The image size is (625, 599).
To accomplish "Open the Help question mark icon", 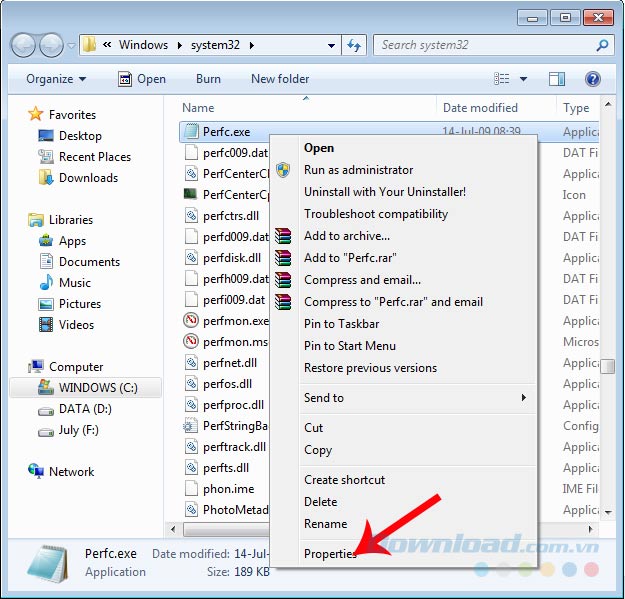I will 593,79.
